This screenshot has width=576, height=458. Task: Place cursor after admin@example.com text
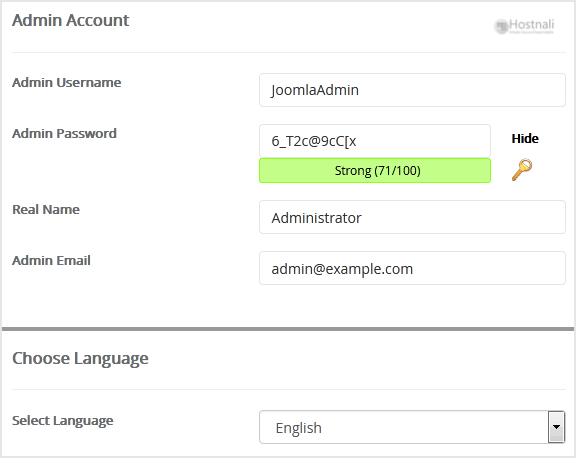pyautogui.click(x=414, y=269)
